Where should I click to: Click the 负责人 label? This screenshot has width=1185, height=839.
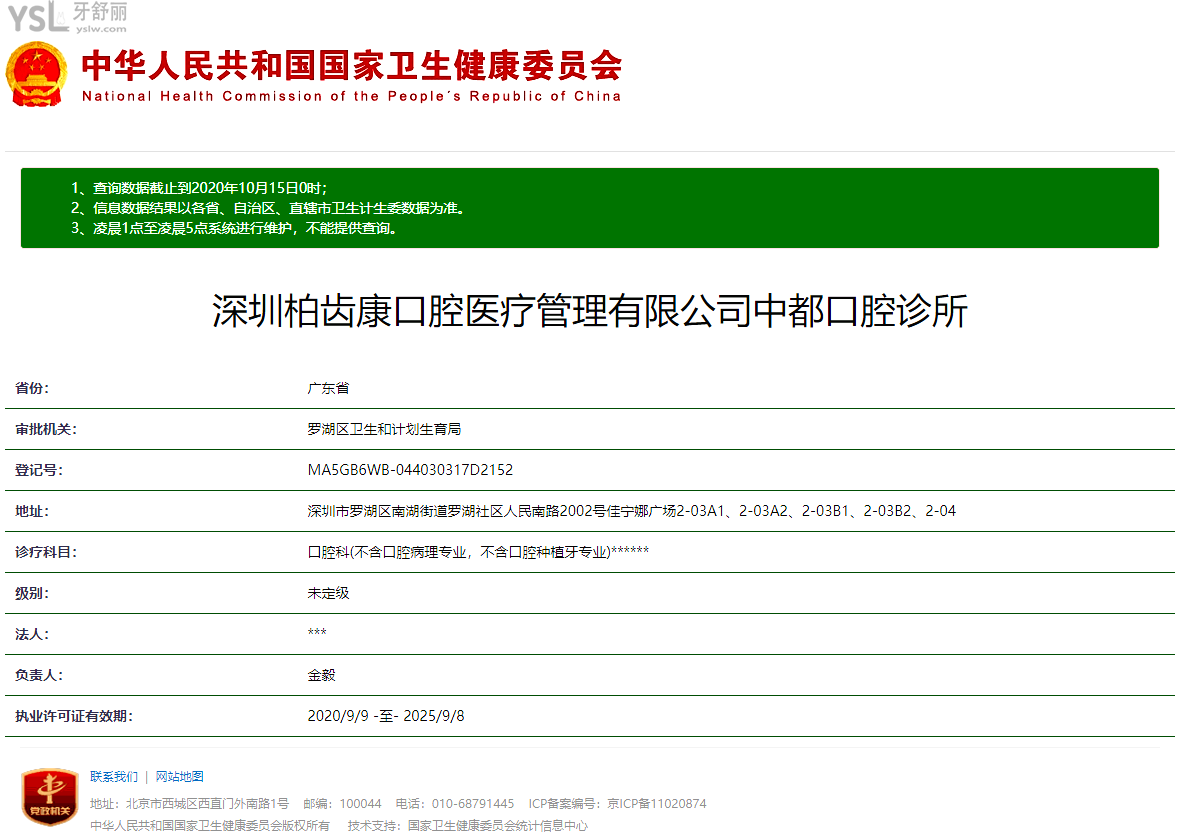(x=39, y=675)
